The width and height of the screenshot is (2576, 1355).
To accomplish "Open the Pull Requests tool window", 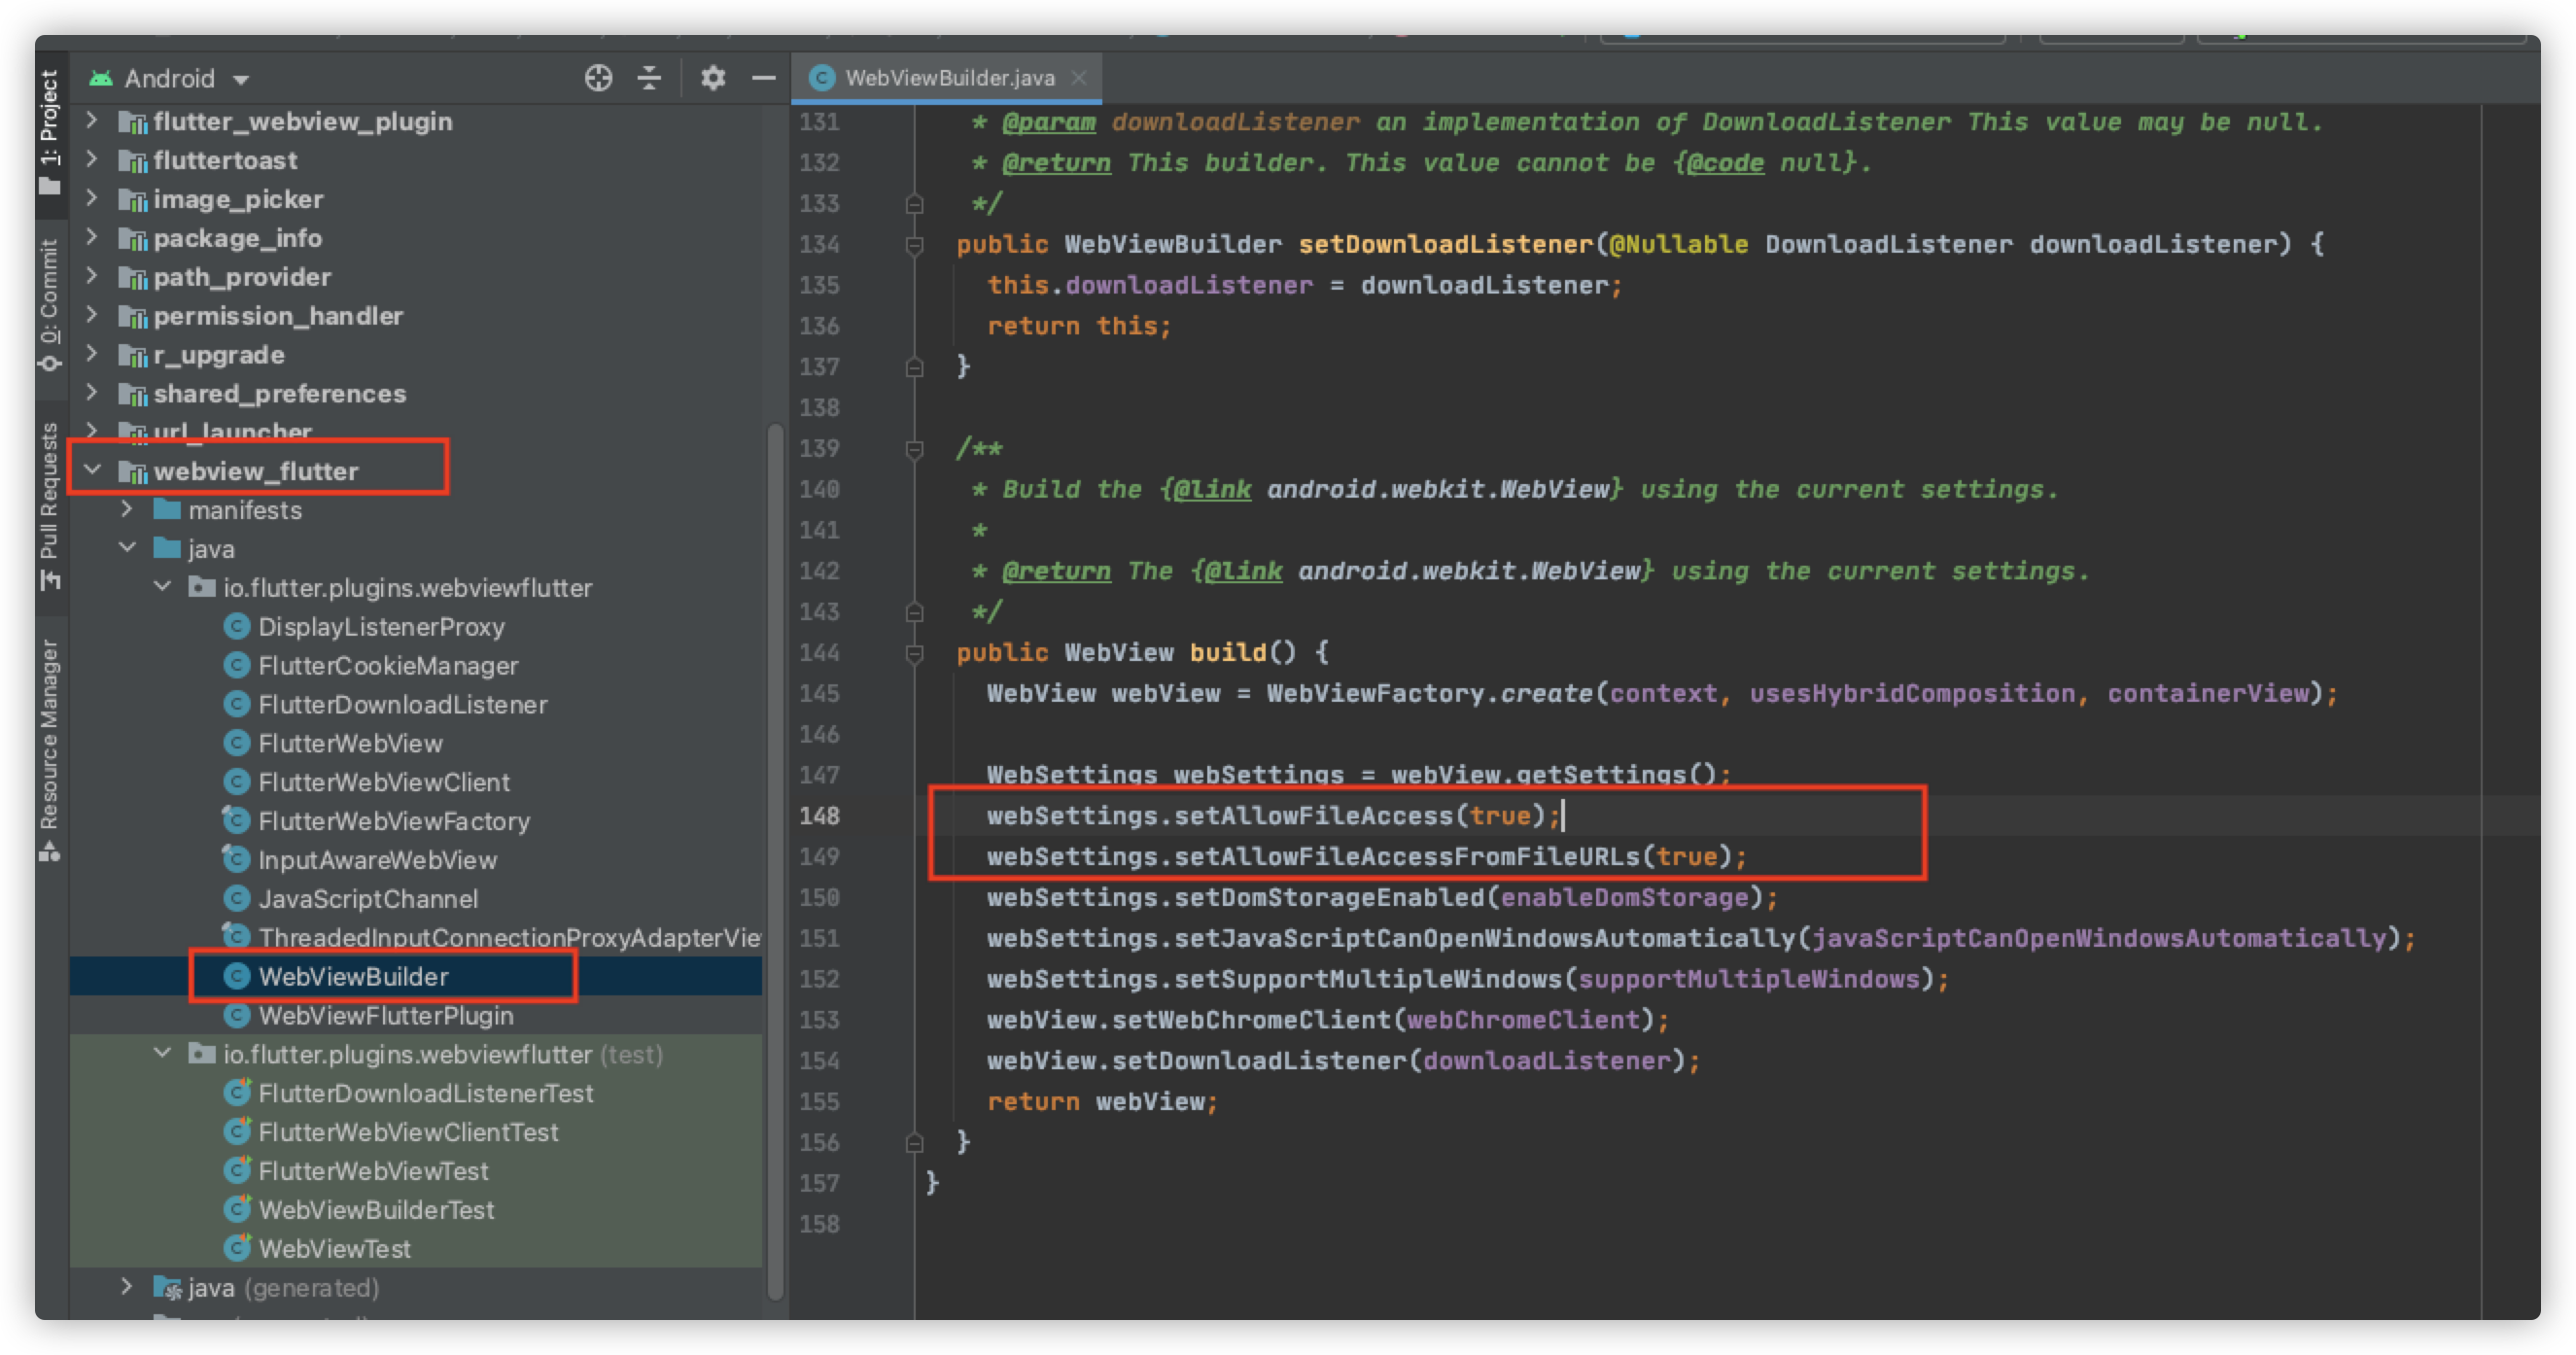I will click(50, 505).
